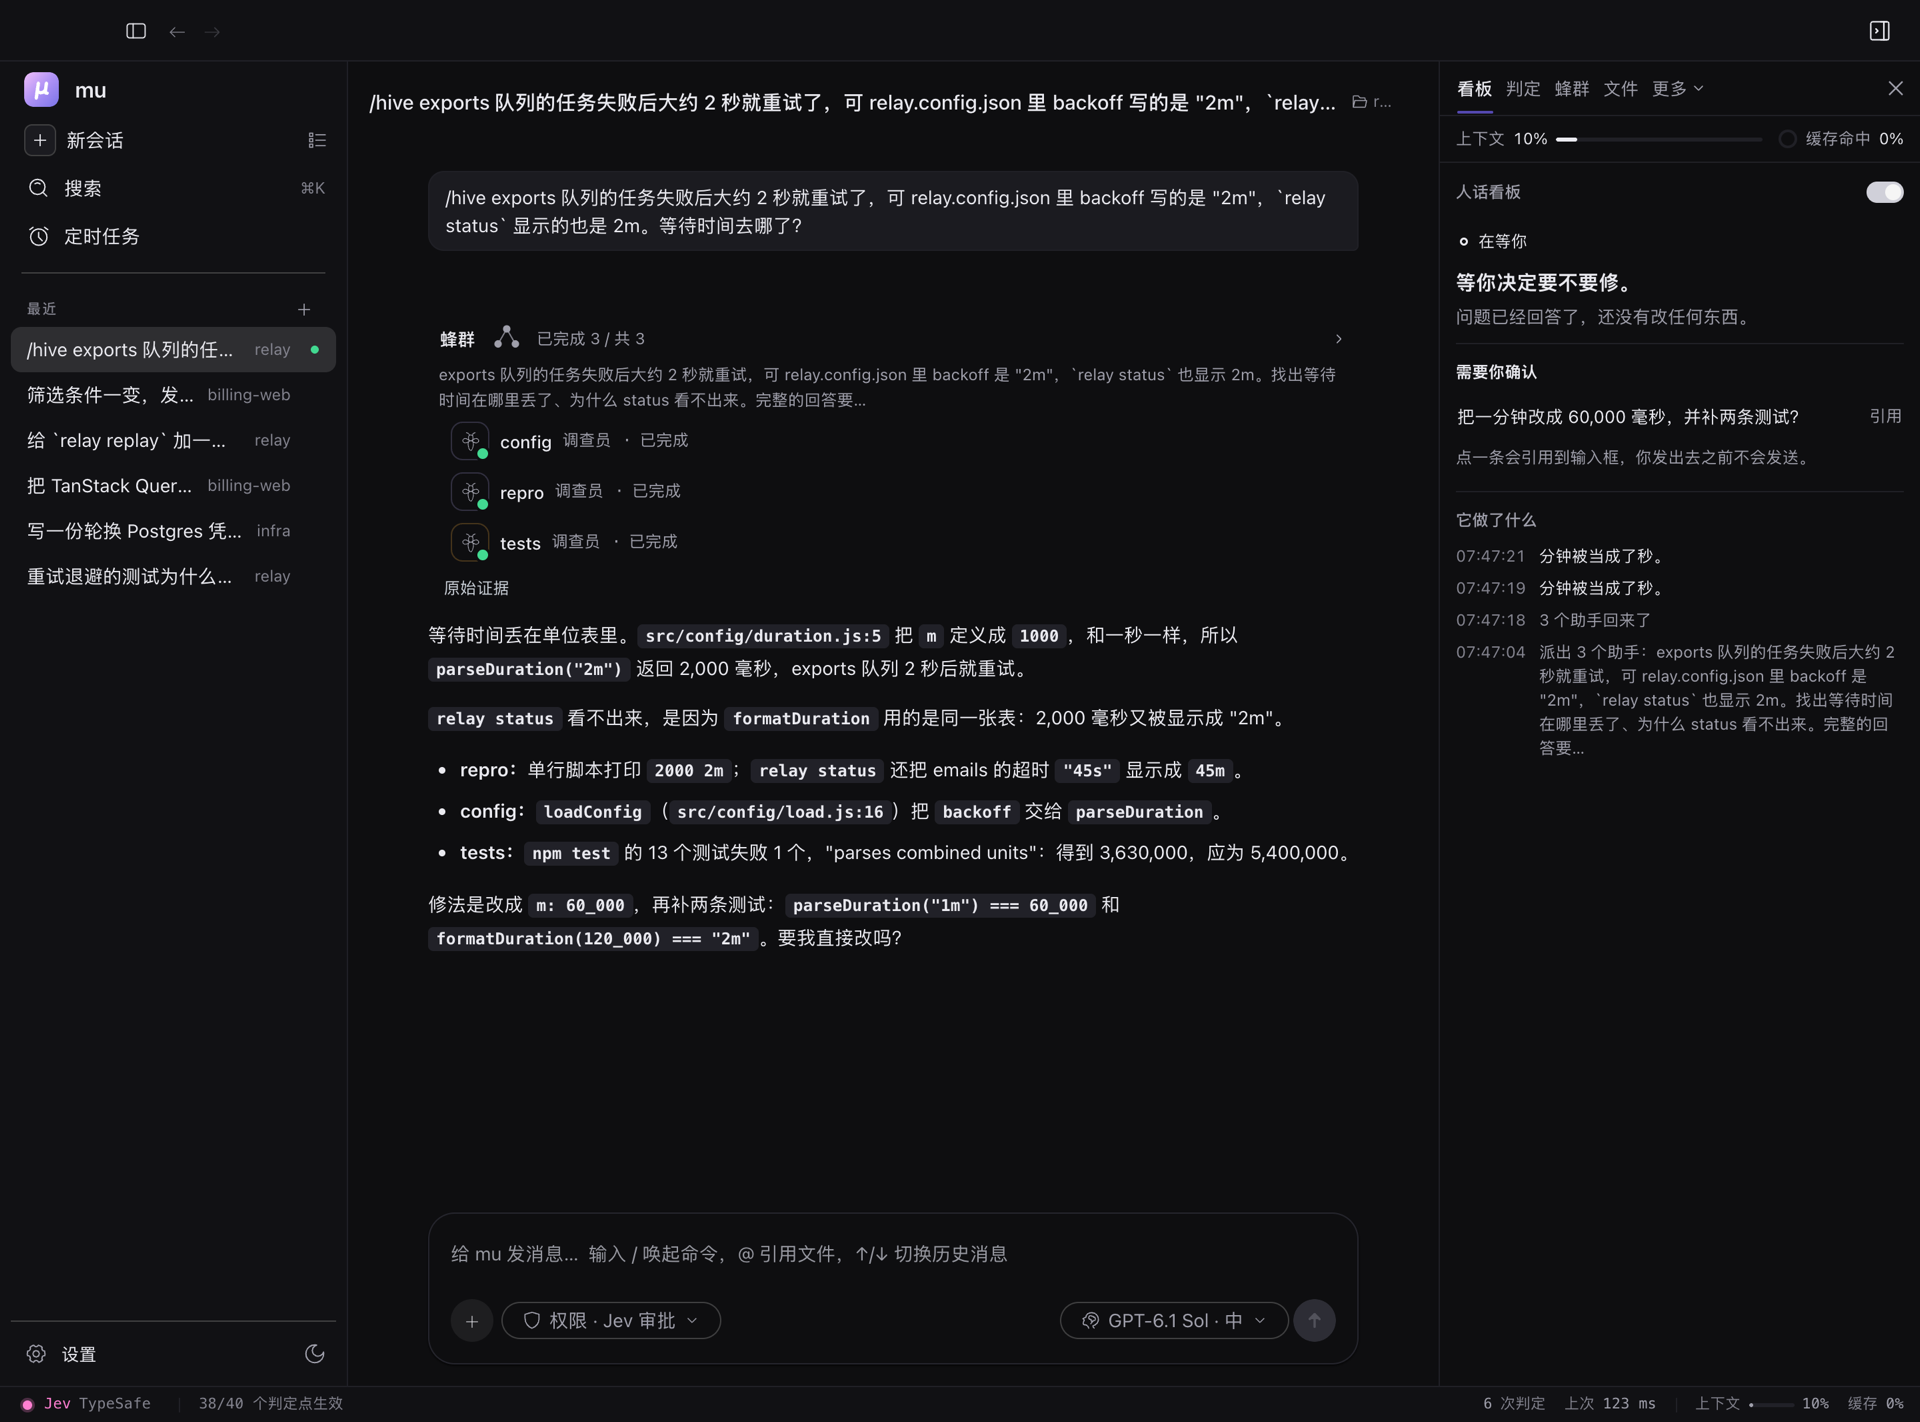Toggle dark mode with the moon icon
Screen dimensions: 1920x1422
pyautogui.click(x=315, y=1353)
